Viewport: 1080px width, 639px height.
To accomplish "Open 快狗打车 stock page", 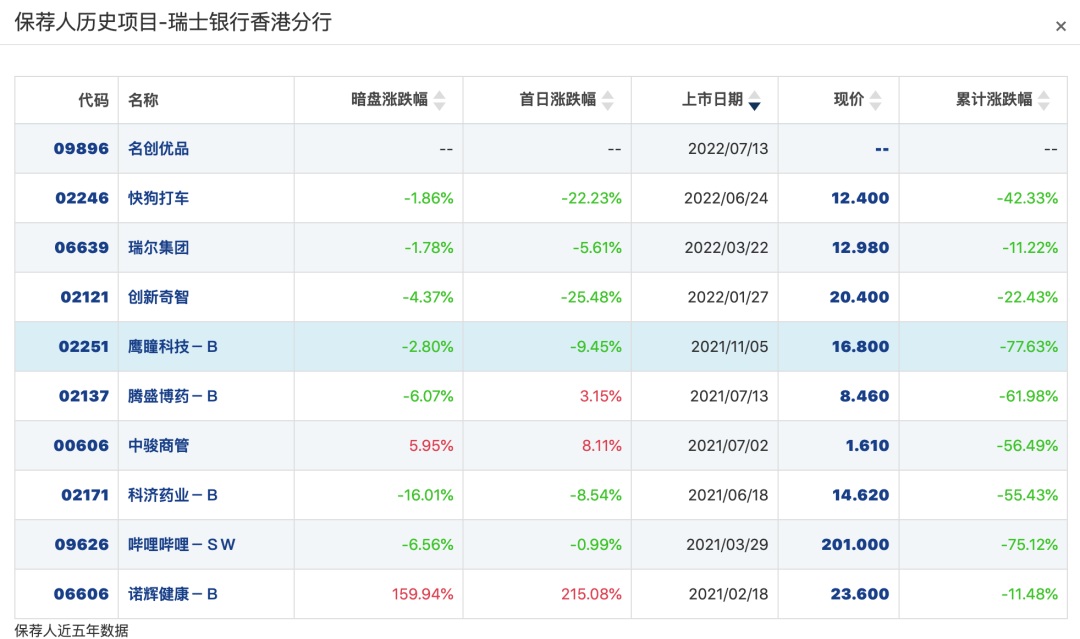I will [158, 198].
